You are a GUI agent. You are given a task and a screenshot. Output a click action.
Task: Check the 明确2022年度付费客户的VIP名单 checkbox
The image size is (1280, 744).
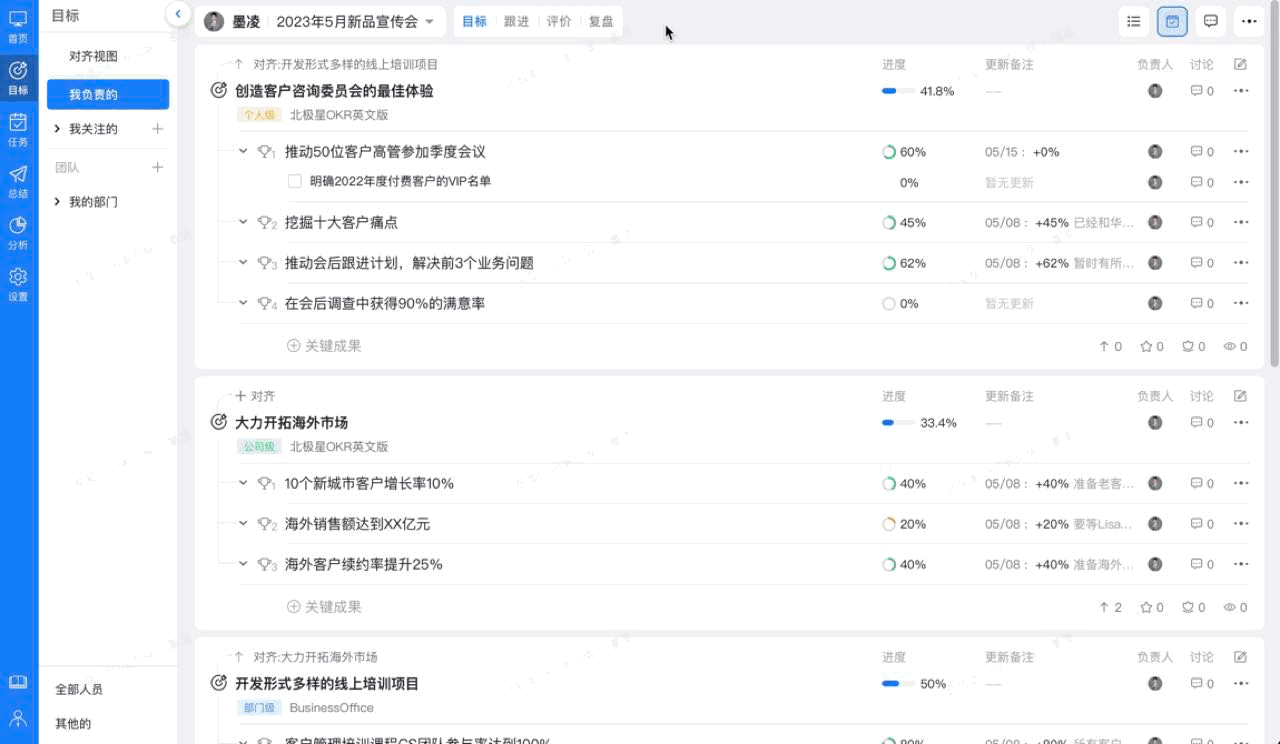click(x=294, y=182)
